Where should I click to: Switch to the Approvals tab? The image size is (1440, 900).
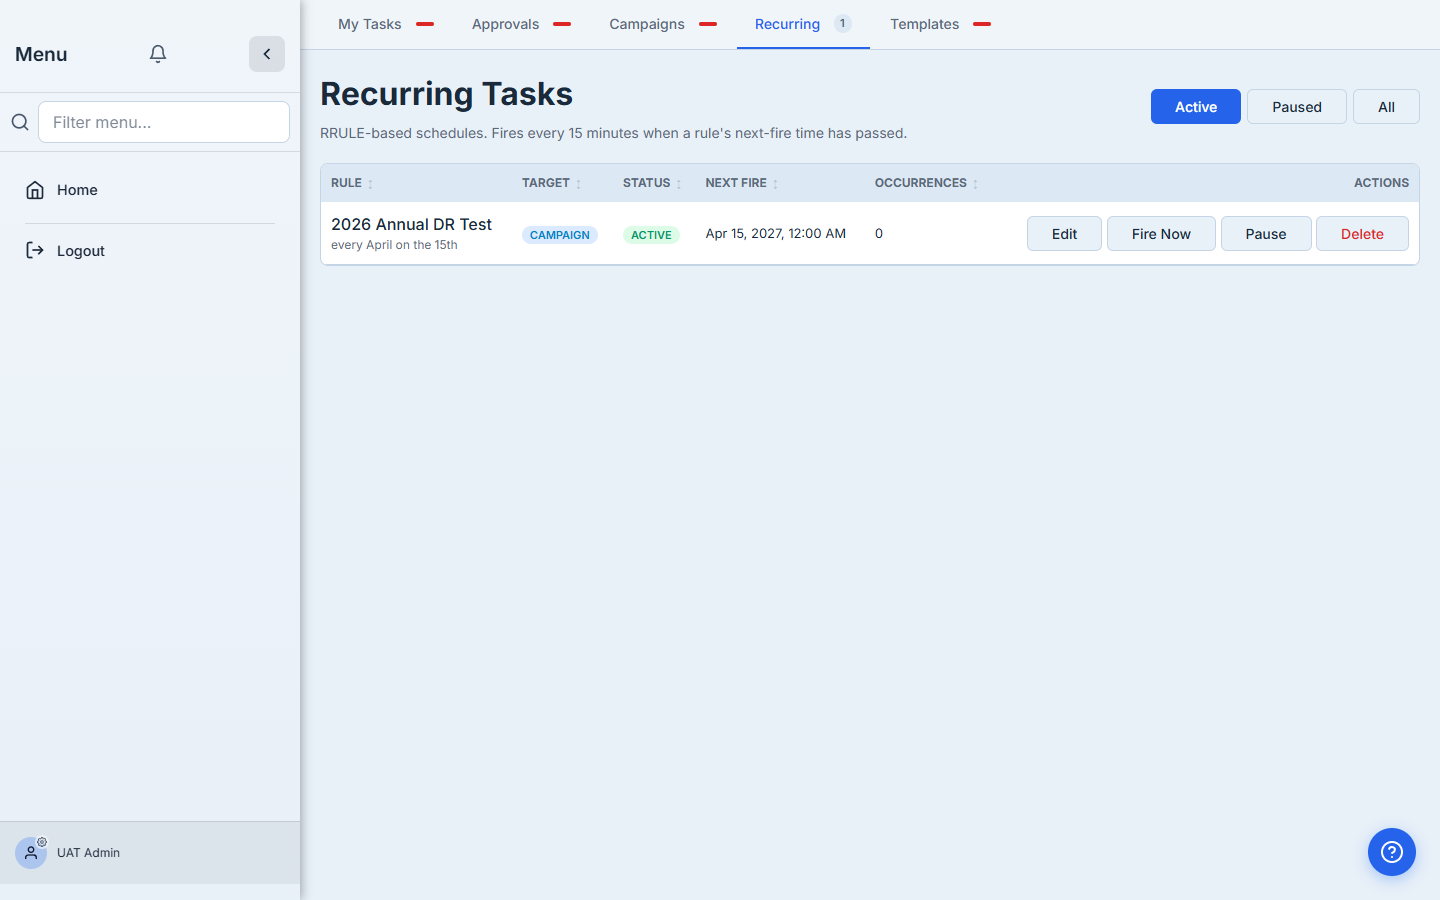[x=521, y=24]
